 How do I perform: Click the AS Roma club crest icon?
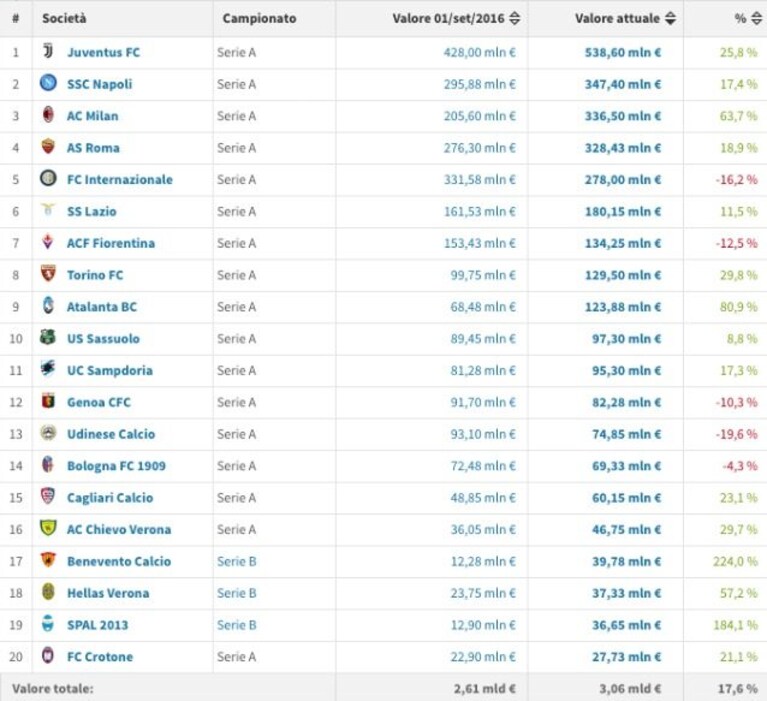click(x=48, y=146)
